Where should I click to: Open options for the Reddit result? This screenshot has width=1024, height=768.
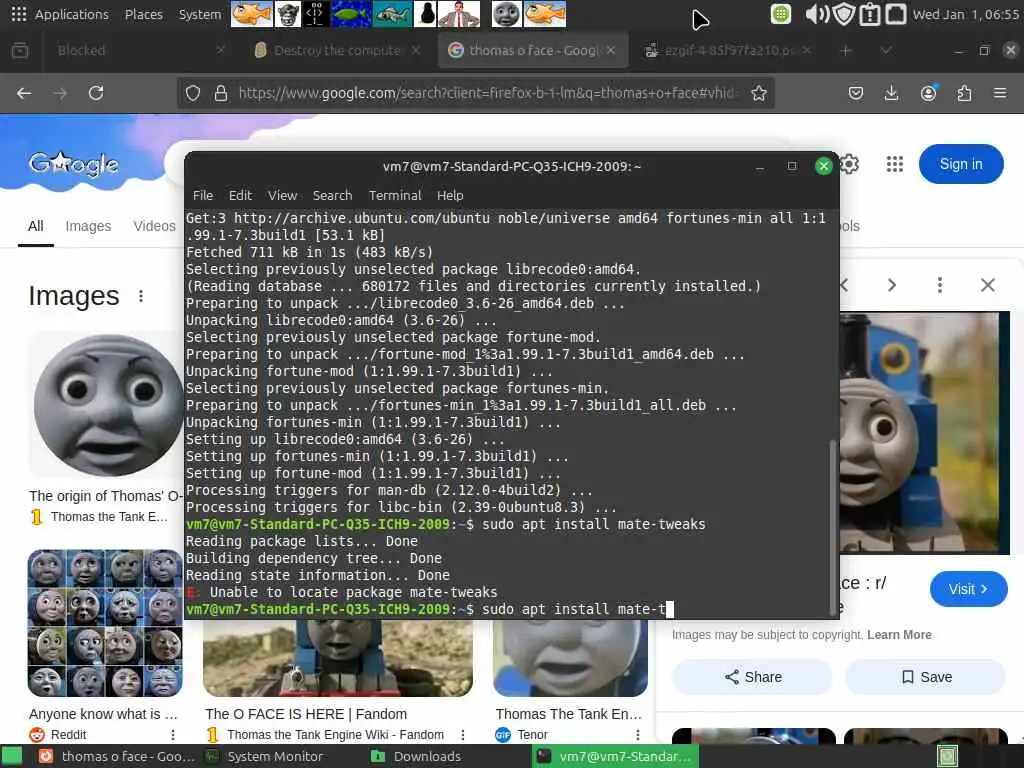[173, 735]
